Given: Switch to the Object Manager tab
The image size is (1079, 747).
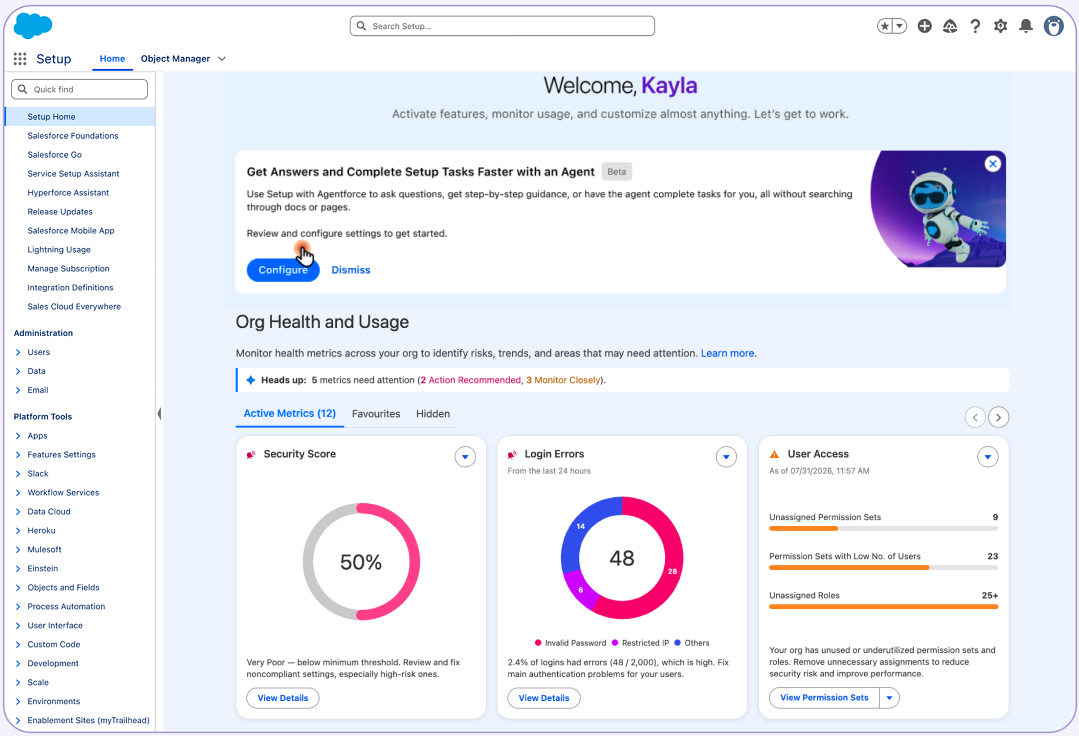Looking at the screenshot, I should point(175,59).
